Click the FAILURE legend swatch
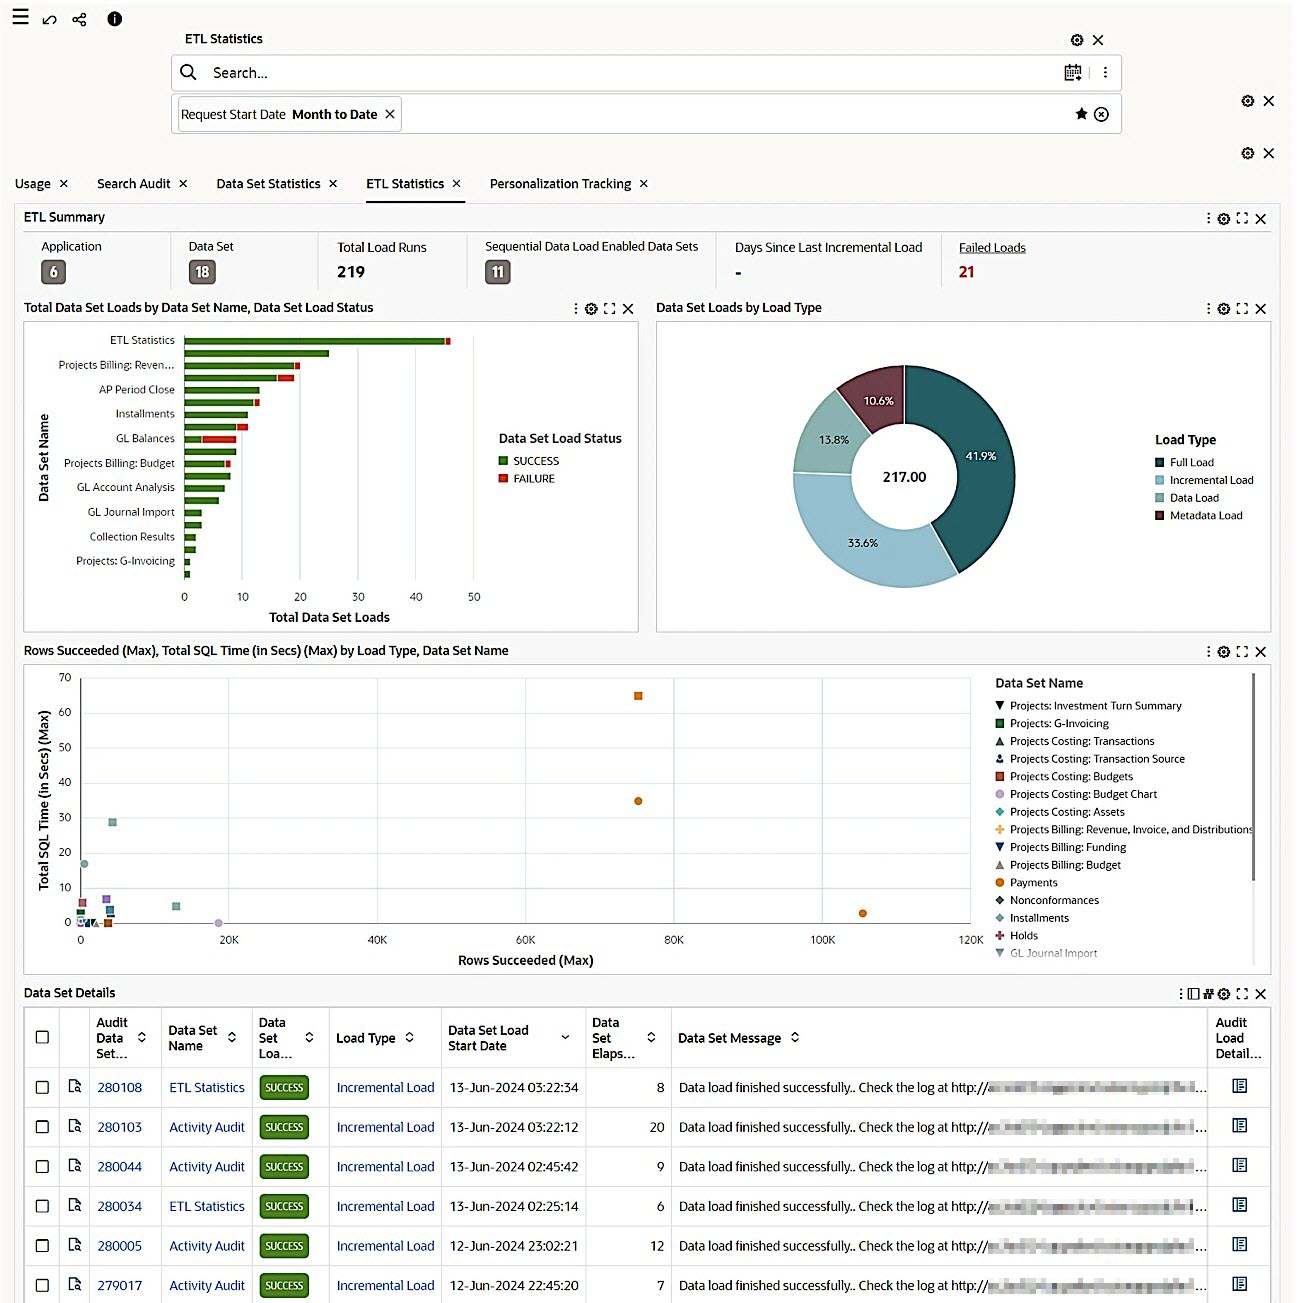 504,479
